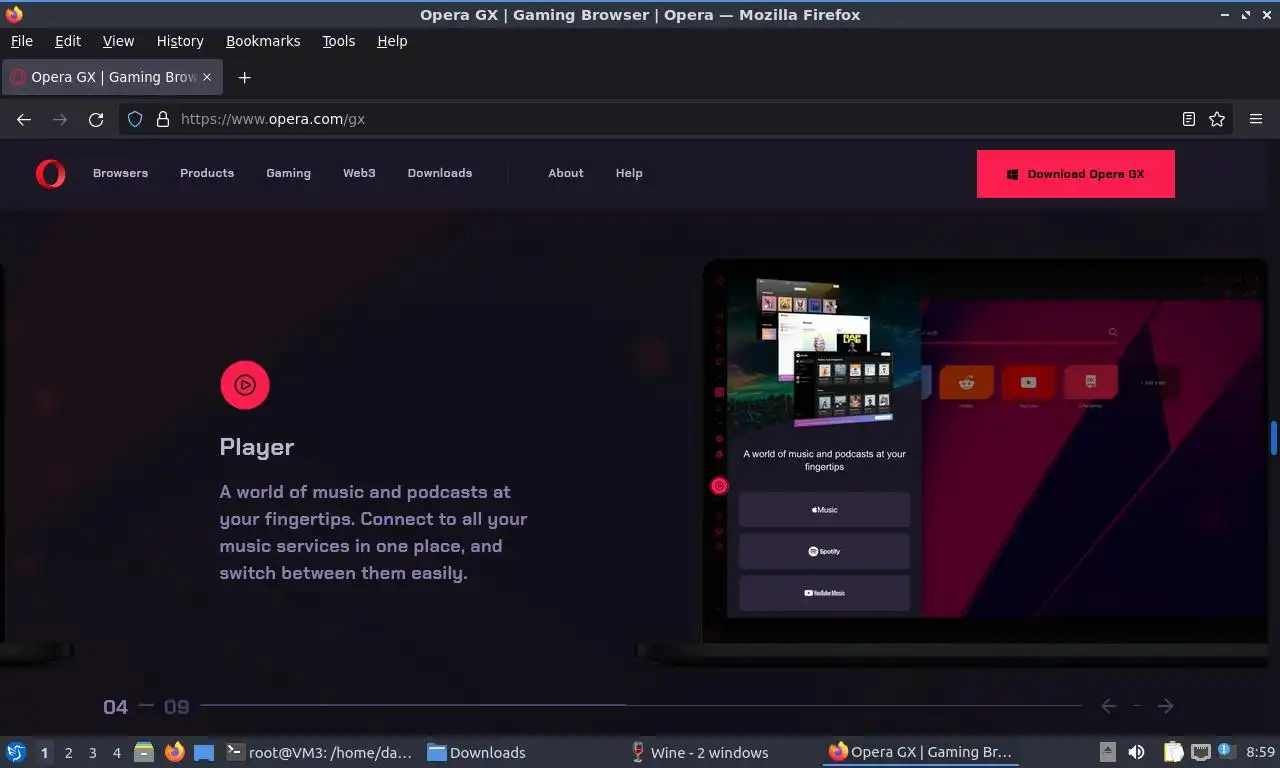Open the Bookmarks menu

point(263,41)
